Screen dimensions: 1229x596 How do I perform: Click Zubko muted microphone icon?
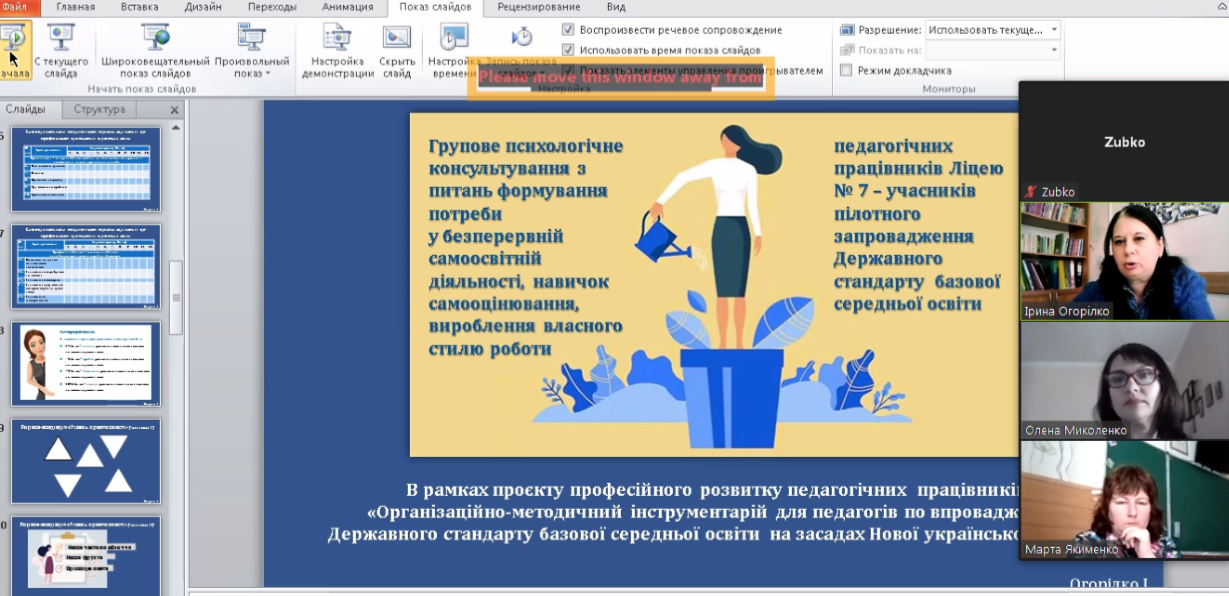tap(1030, 191)
